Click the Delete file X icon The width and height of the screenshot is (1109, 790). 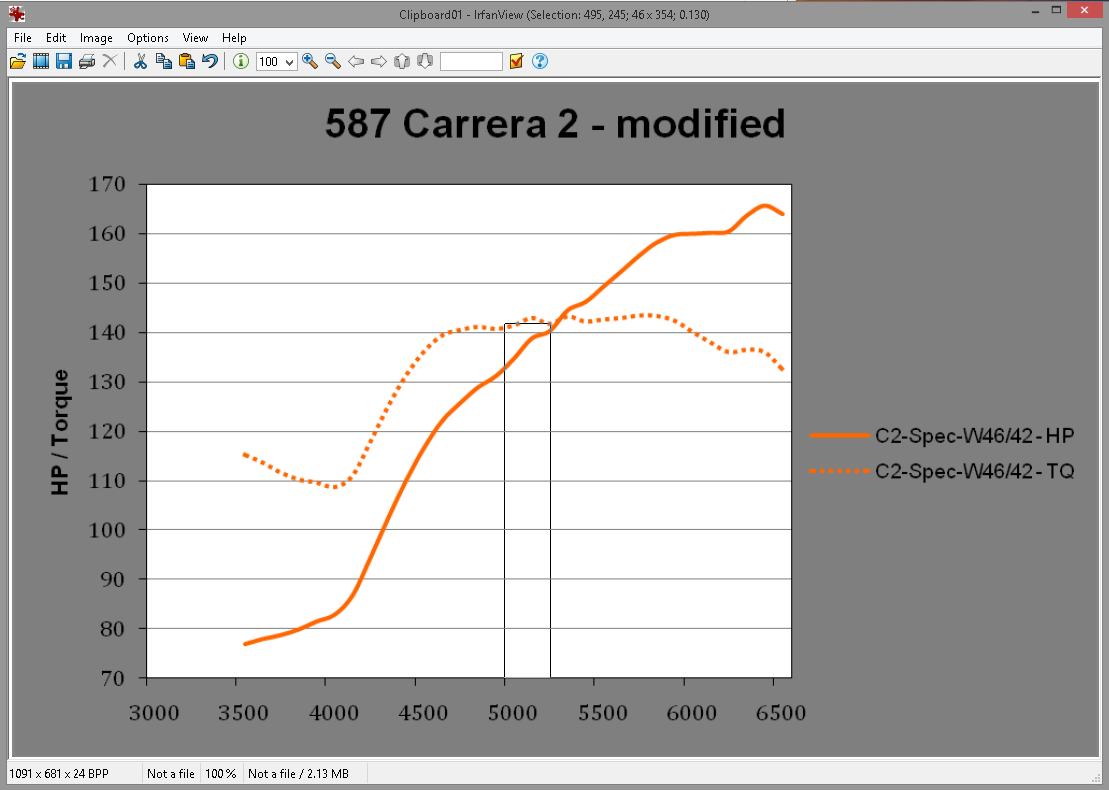click(110, 62)
